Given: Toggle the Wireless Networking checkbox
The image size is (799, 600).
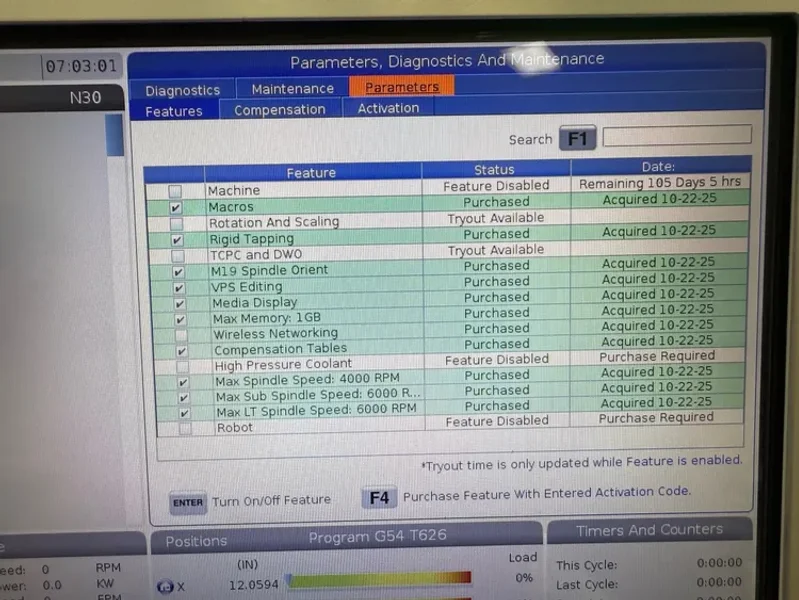Looking at the screenshot, I should pyautogui.click(x=180, y=335).
